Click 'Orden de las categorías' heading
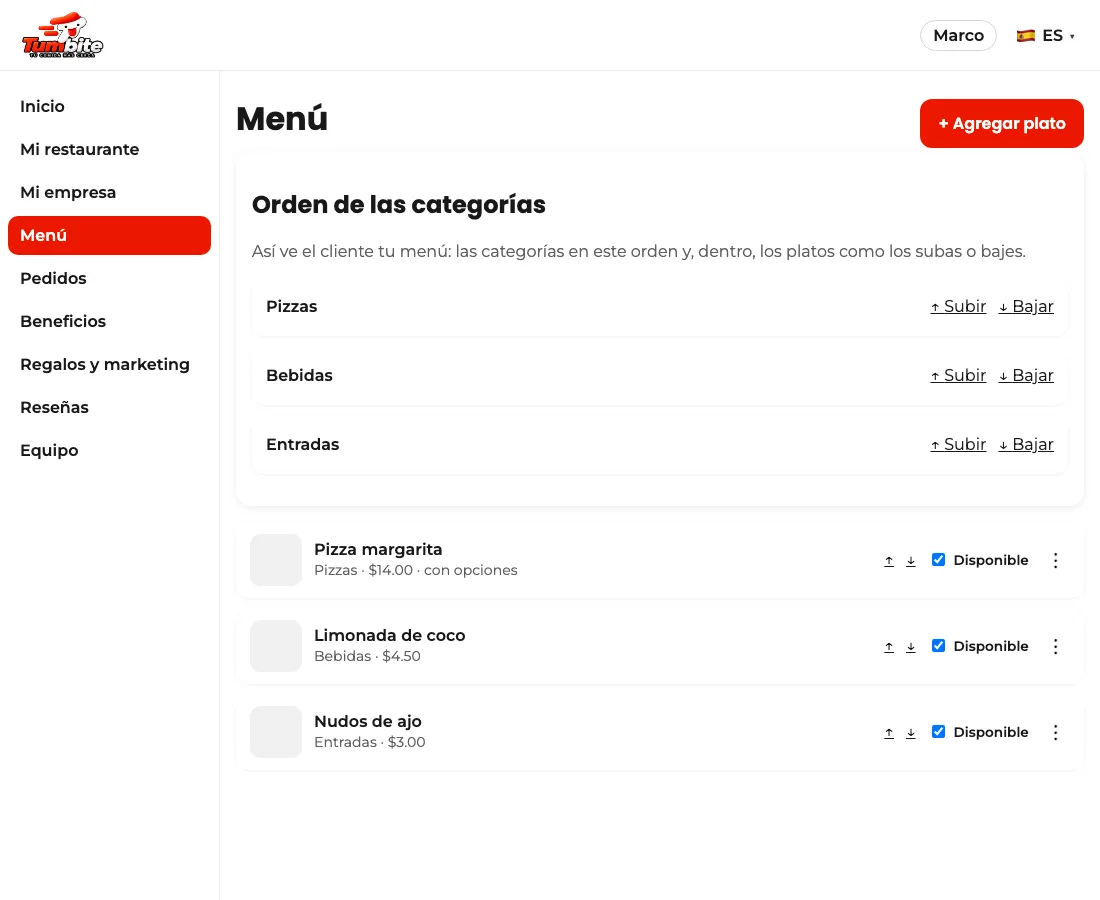1100x900 pixels. click(x=398, y=205)
